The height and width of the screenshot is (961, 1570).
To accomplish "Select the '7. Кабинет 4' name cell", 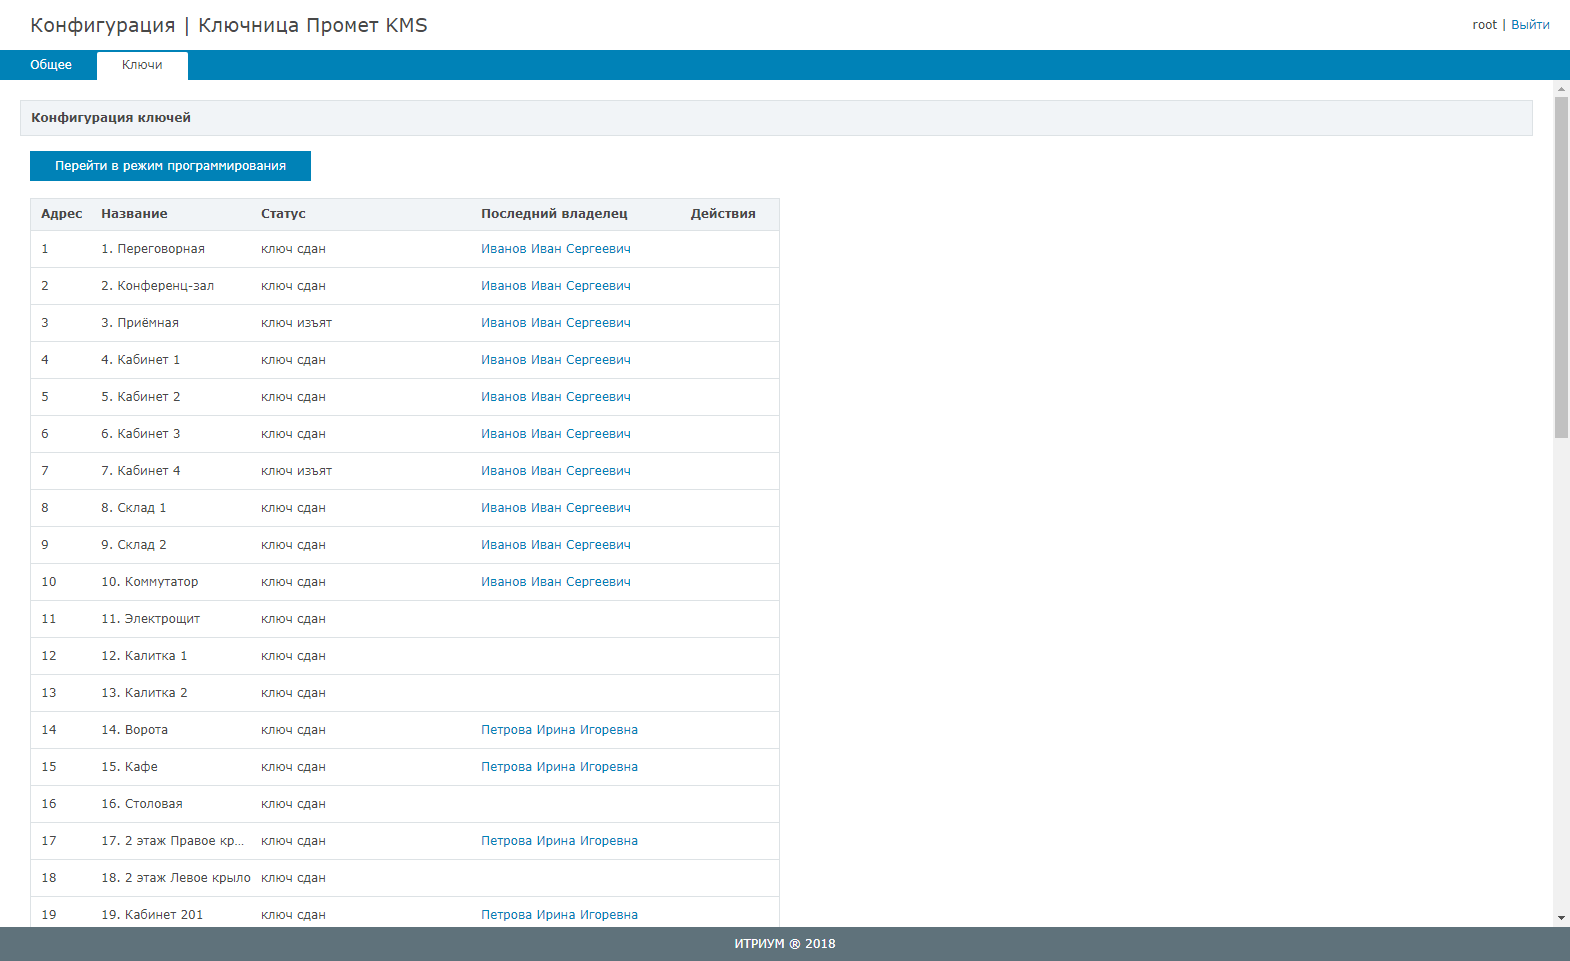I will (141, 471).
